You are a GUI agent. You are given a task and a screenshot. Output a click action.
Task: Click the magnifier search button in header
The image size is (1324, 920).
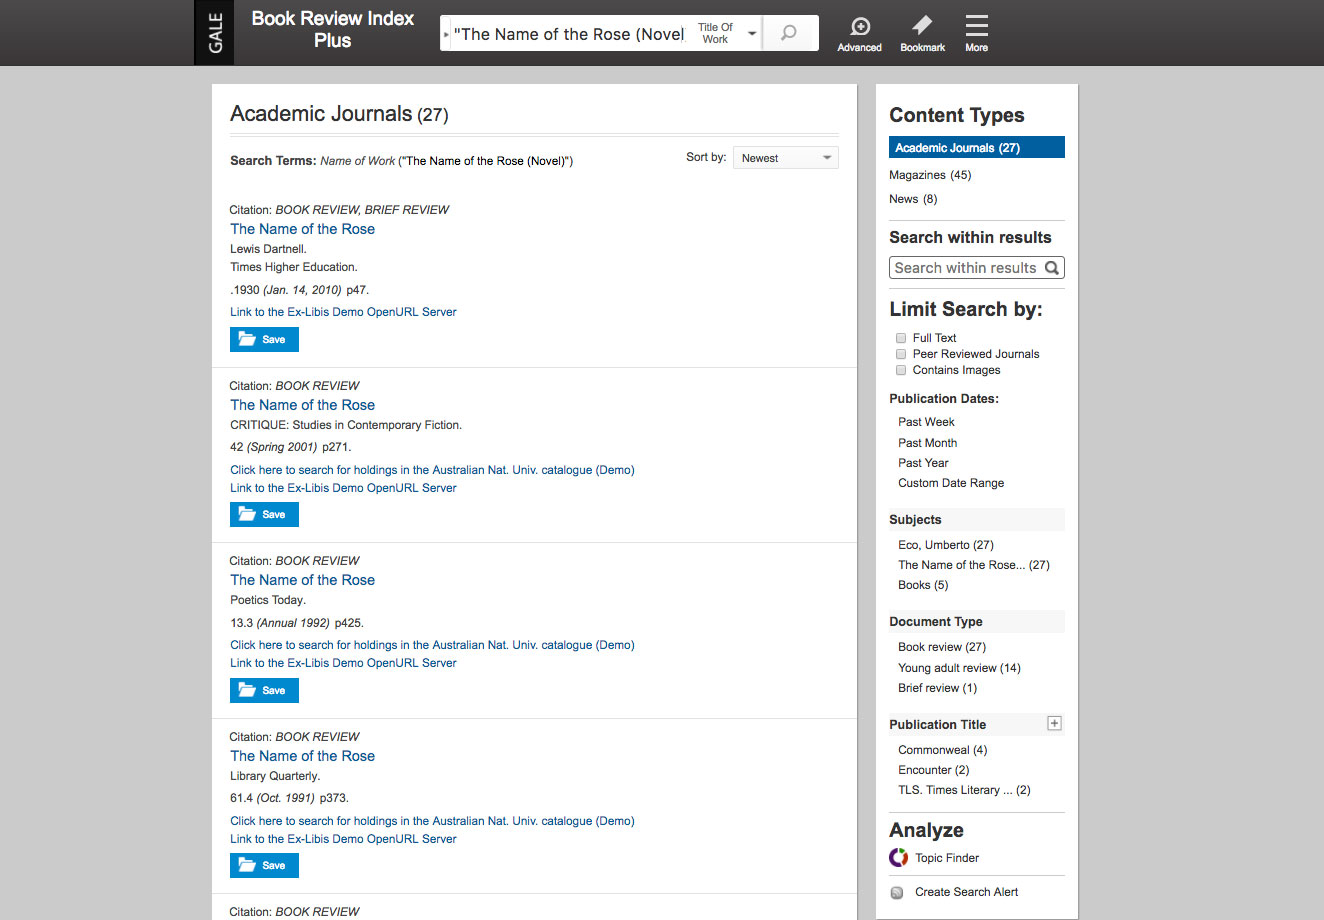[789, 33]
